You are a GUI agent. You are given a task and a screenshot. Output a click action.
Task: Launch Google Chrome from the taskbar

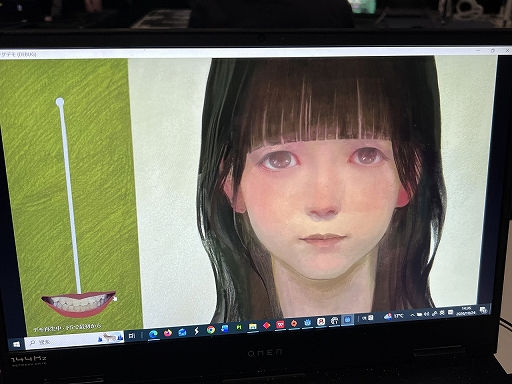pos(210,330)
